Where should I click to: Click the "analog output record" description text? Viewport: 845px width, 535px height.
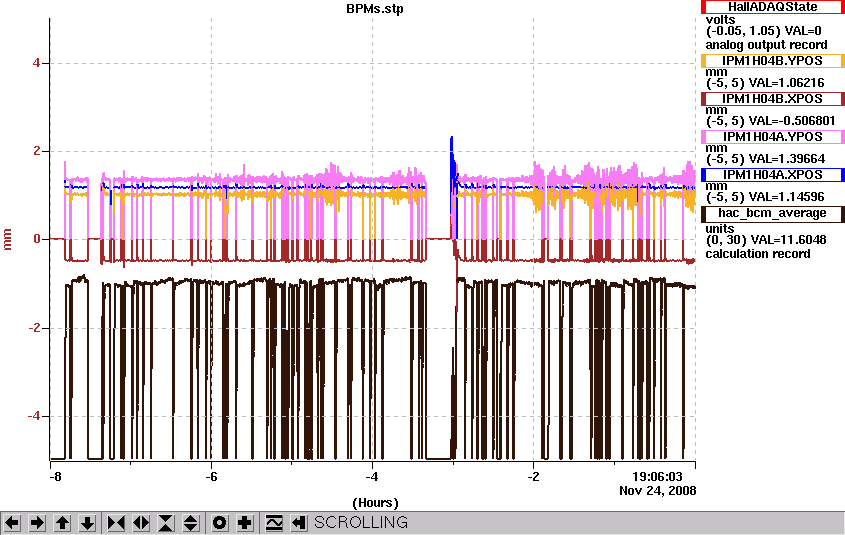tap(766, 45)
